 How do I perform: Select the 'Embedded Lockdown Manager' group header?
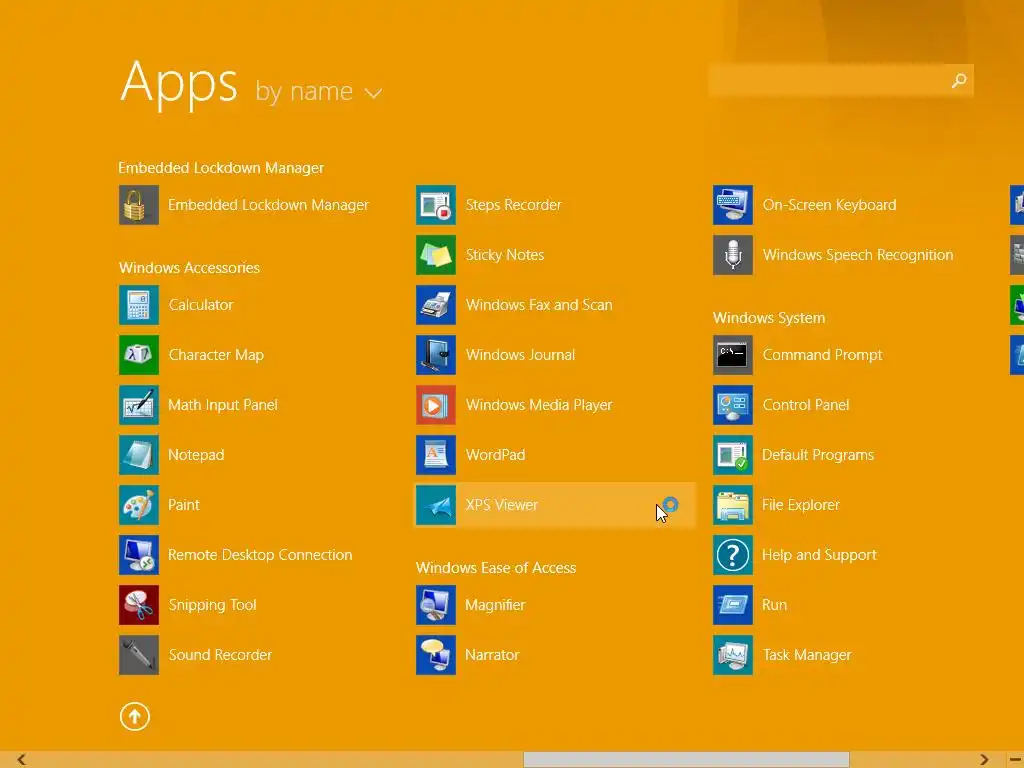coord(221,168)
